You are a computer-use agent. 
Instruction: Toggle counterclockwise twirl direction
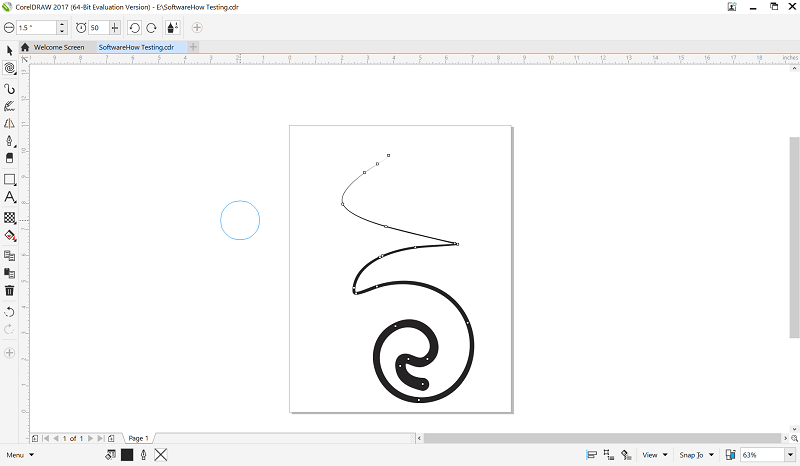(135, 28)
